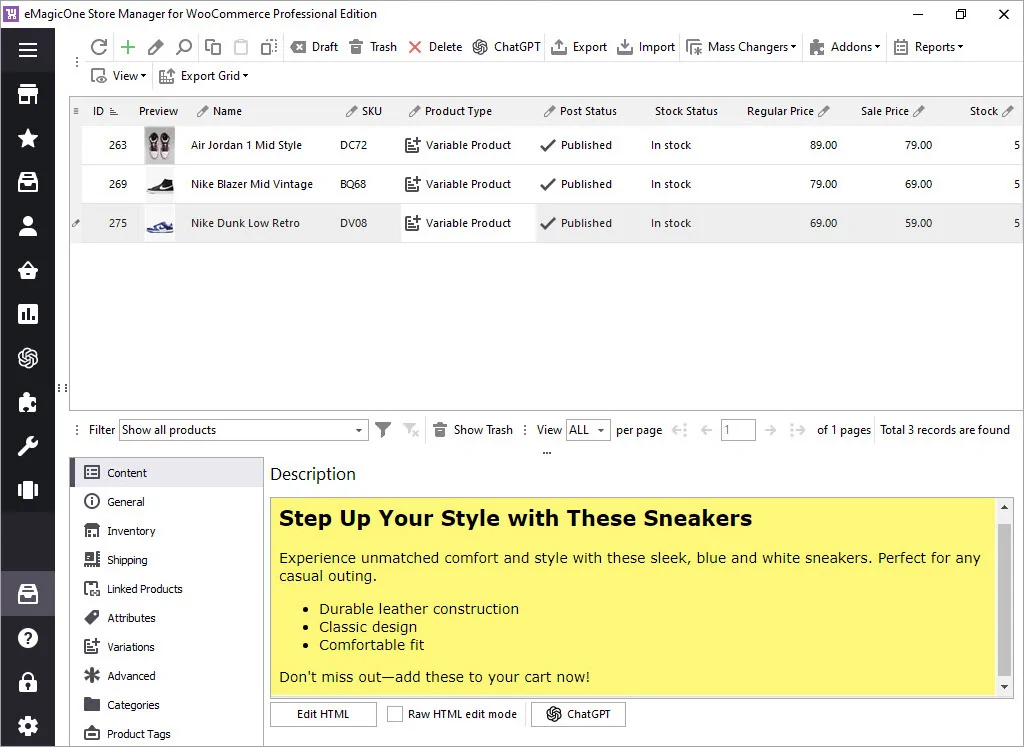This screenshot has height=747, width=1024.
Task: Click the Edit HTML button
Action: coord(322,714)
